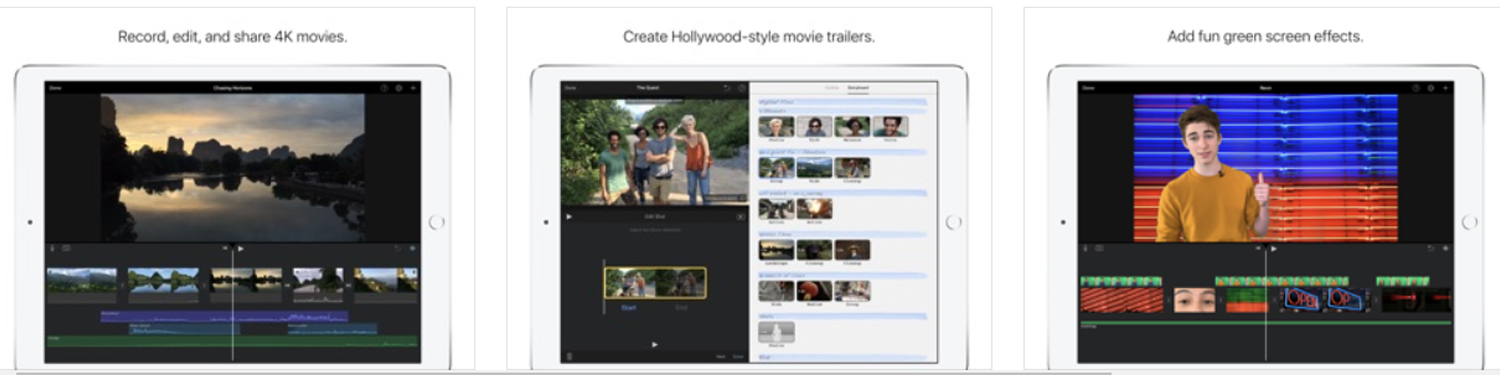Open the Landscape shot in the storyboard
This screenshot has height=375, width=1500.
(x=777, y=250)
